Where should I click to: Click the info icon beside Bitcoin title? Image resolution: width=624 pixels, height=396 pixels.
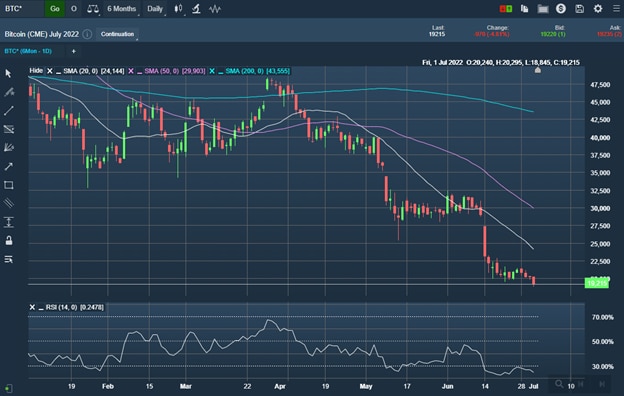pos(87,34)
